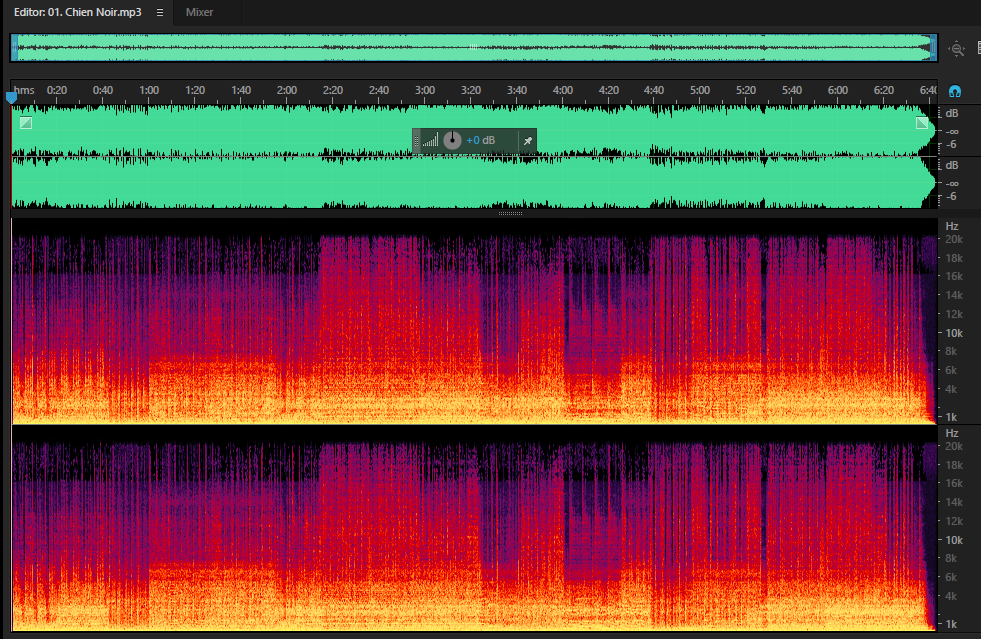Screen dimensions: 981x639
Task: Click the 0:40 mark on time ruler
Action: coord(103,90)
